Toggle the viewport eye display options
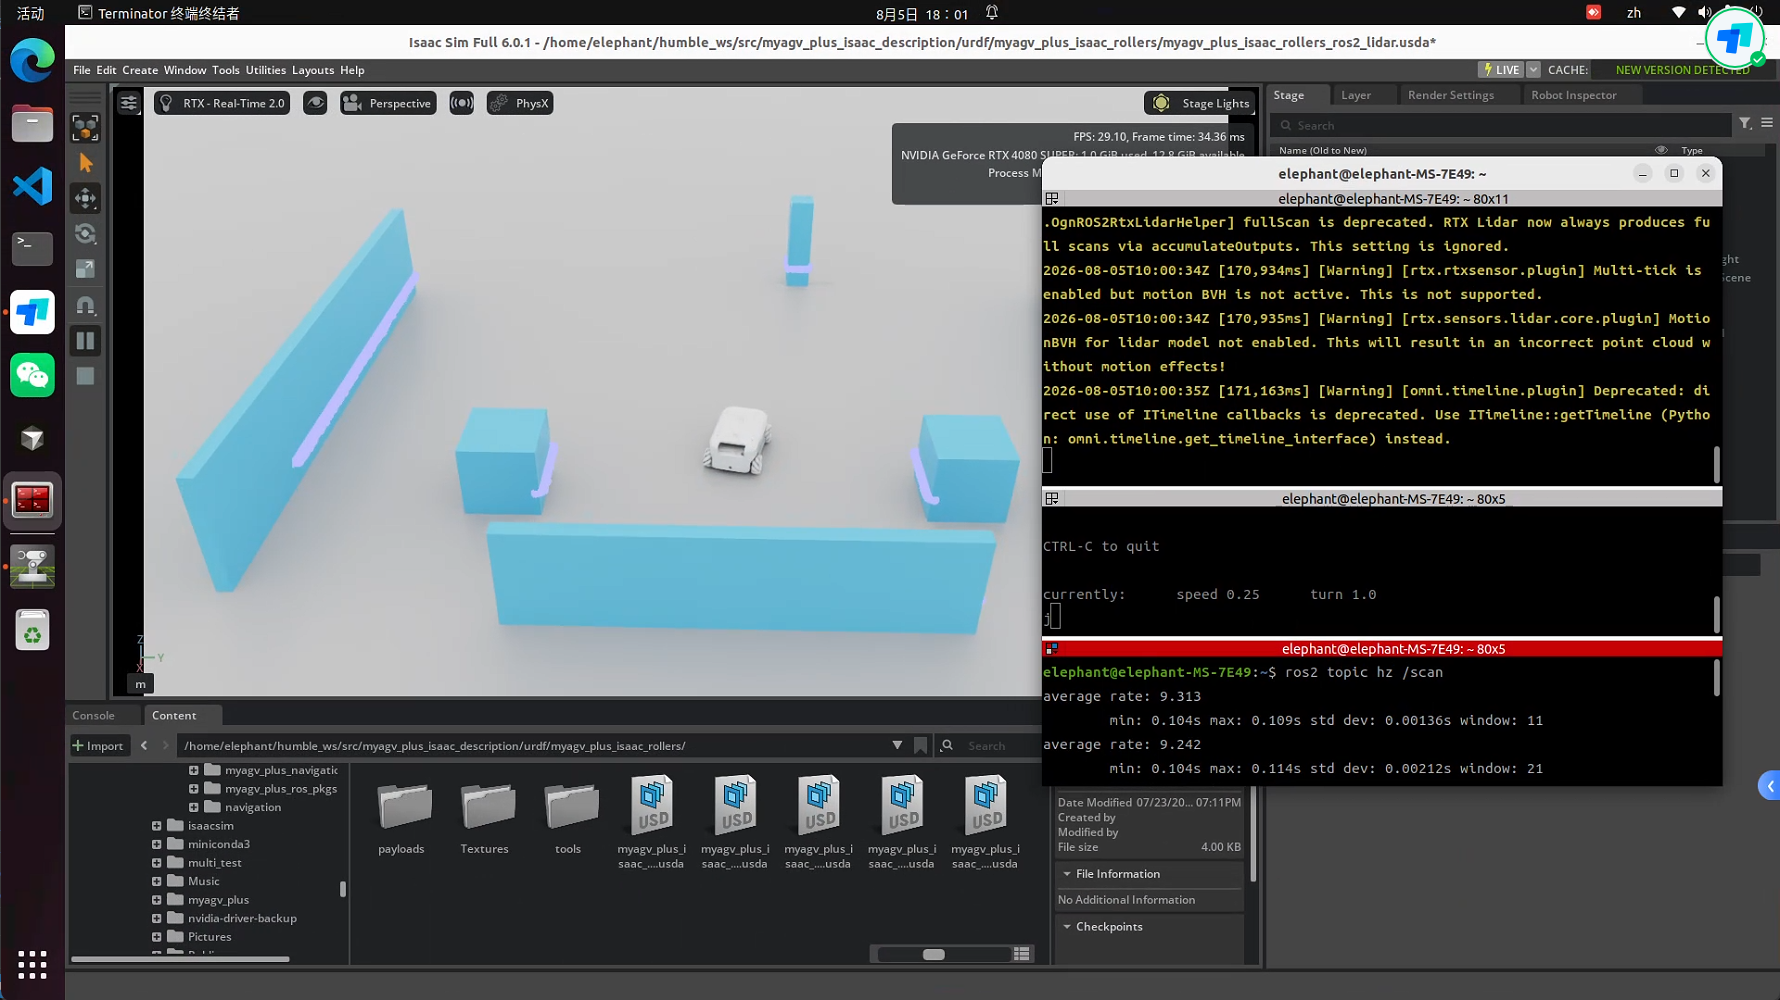 (x=315, y=103)
